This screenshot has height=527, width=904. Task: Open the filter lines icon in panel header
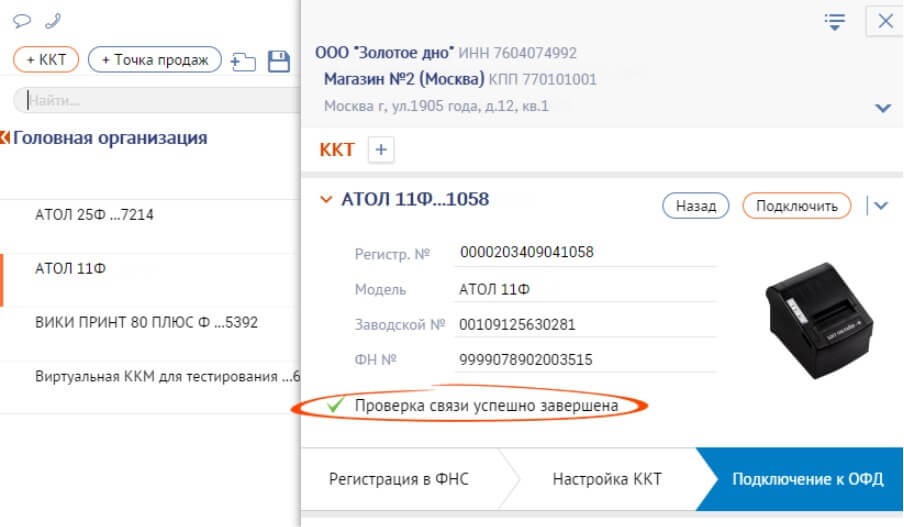coord(835,22)
